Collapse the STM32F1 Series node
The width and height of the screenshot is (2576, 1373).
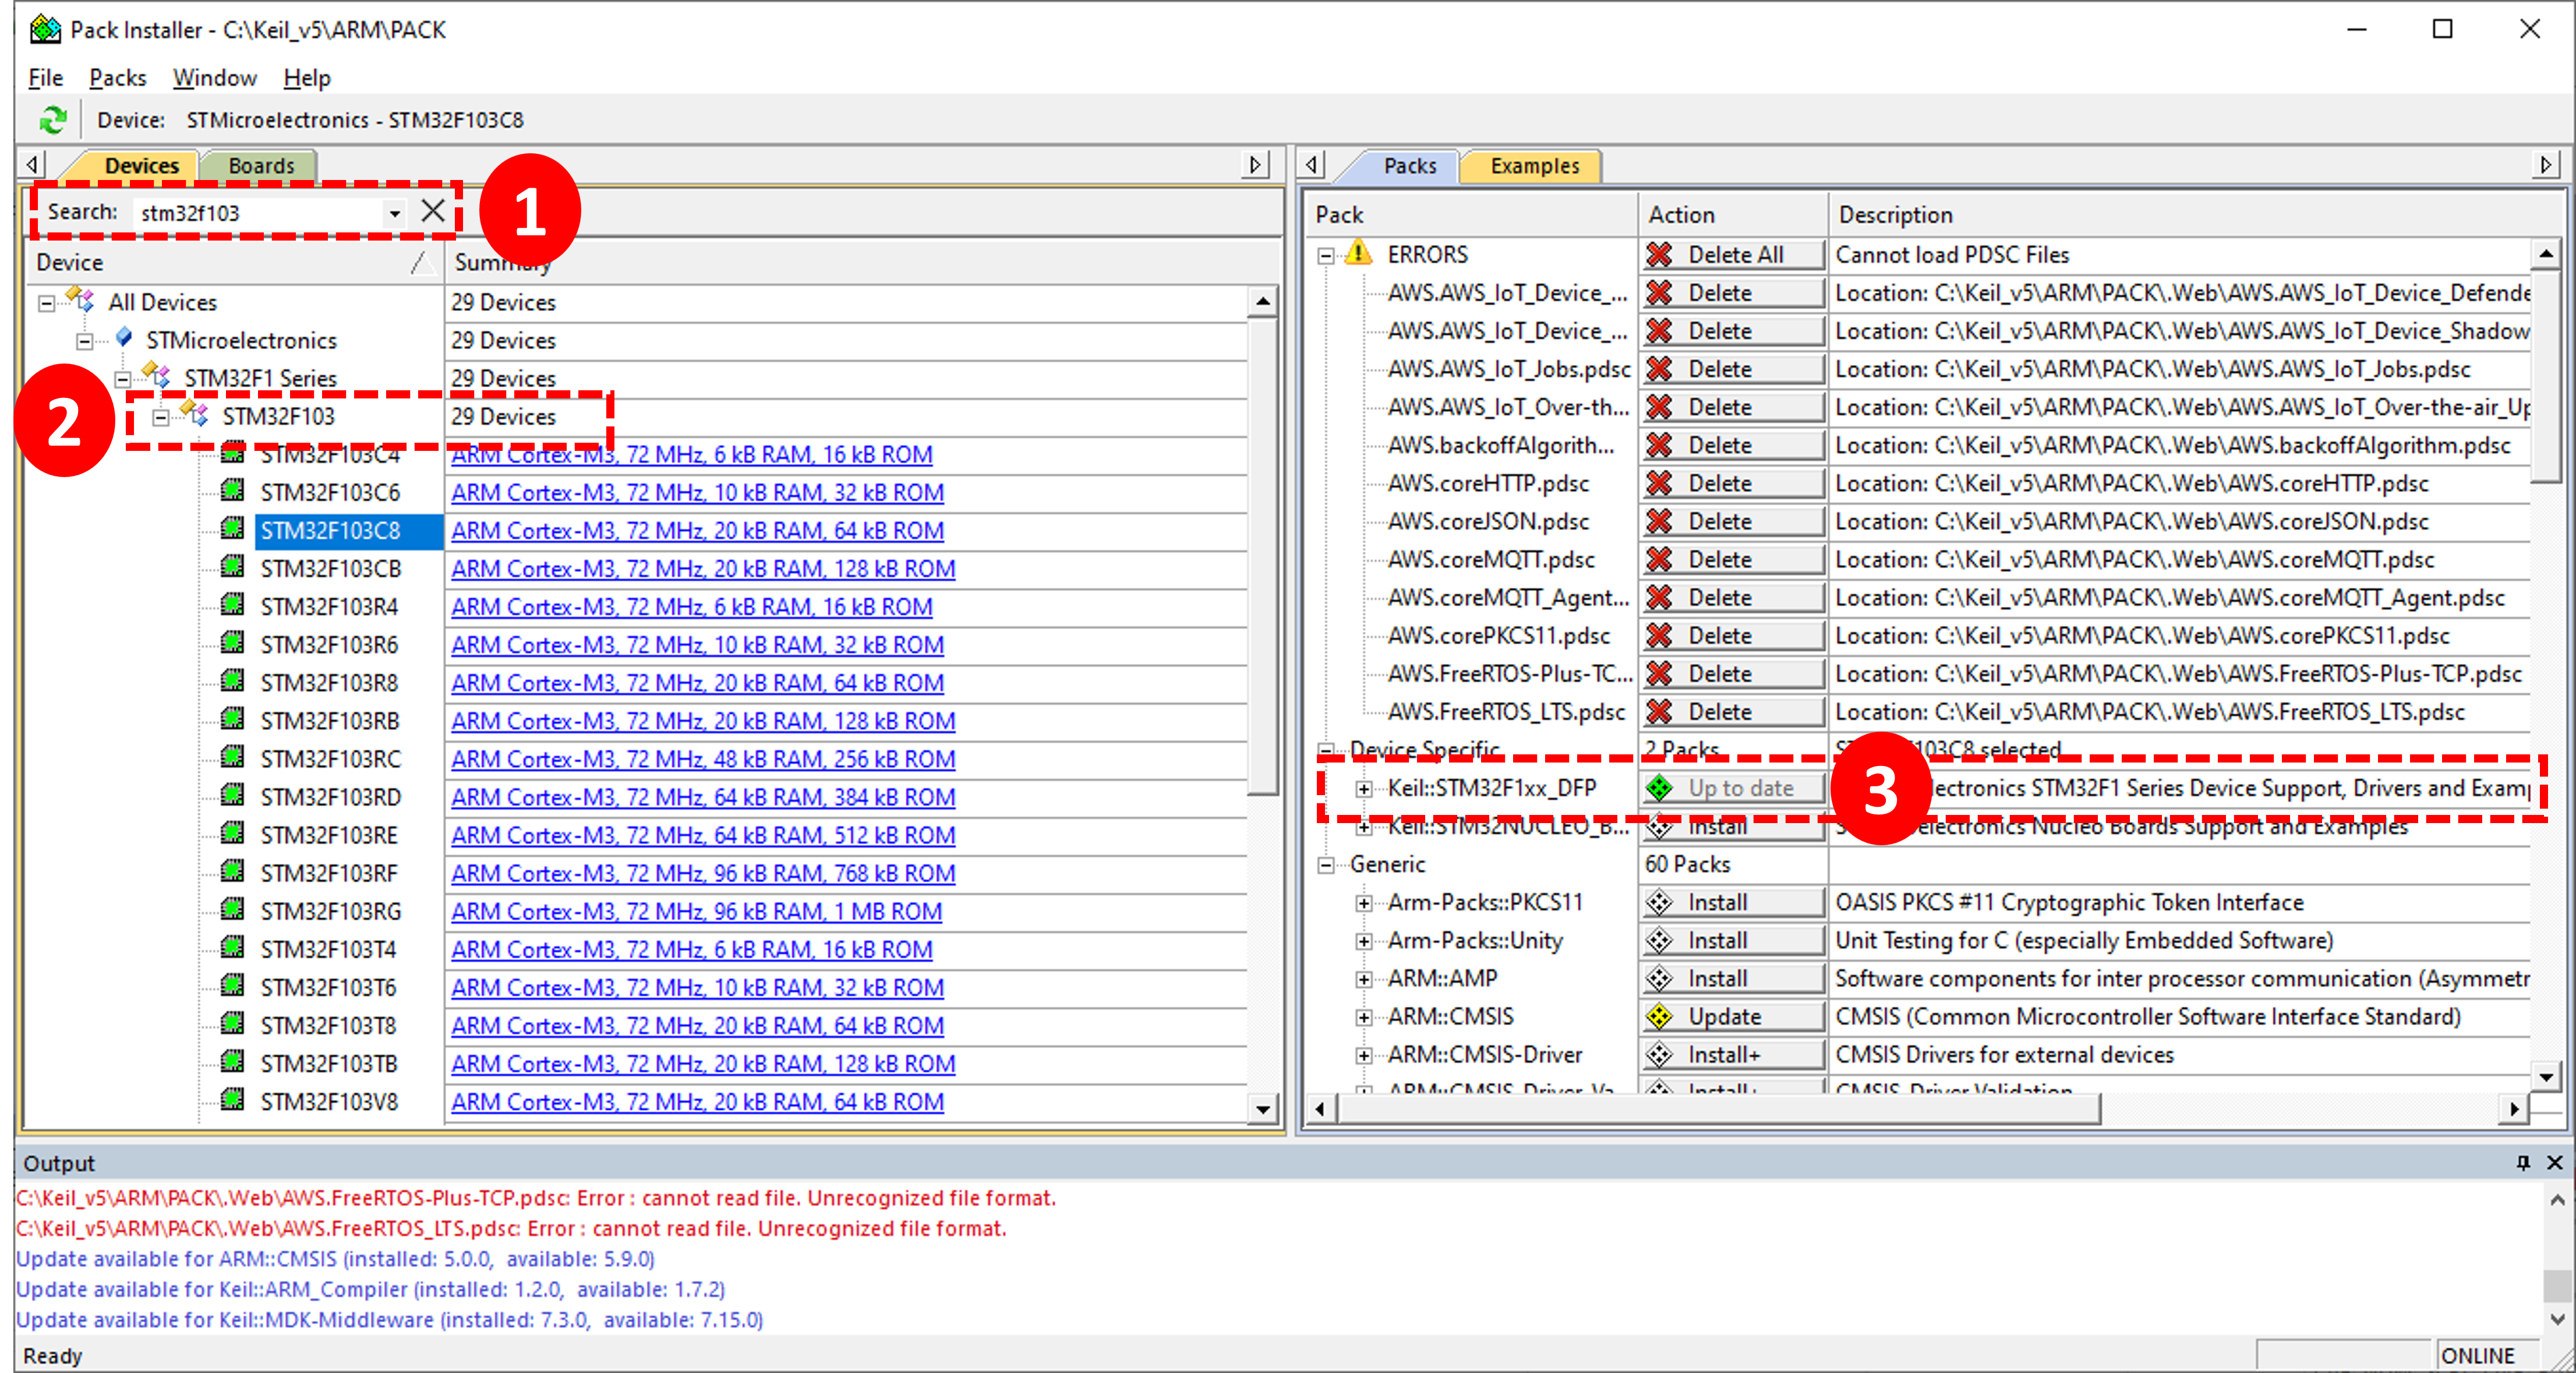point(123,379)
